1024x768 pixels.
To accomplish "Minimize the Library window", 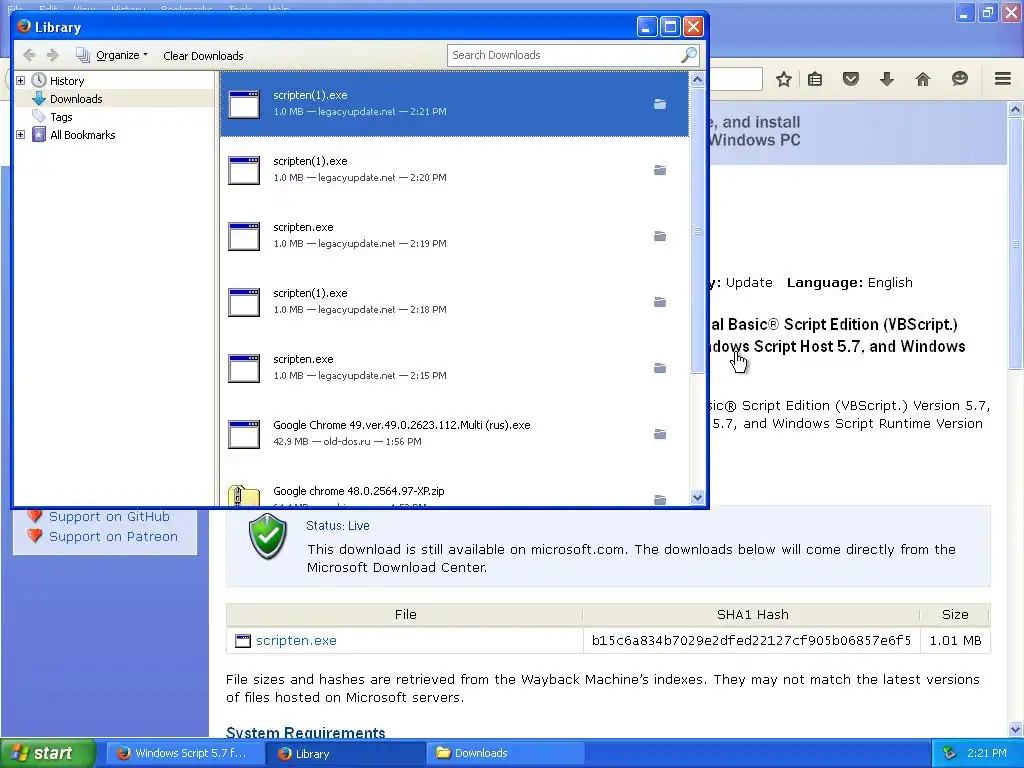I will [647, 27].
